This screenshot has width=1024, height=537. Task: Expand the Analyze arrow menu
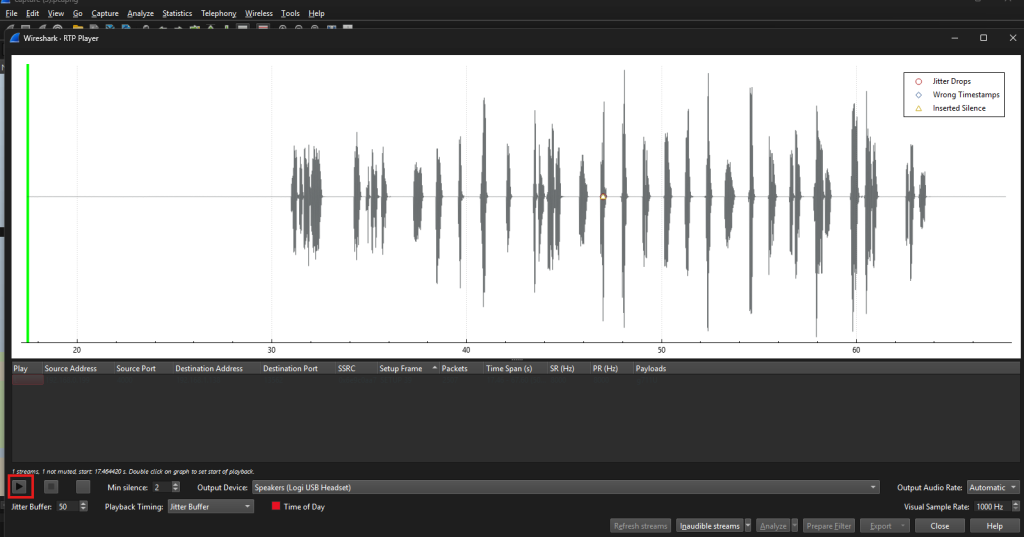795,526
